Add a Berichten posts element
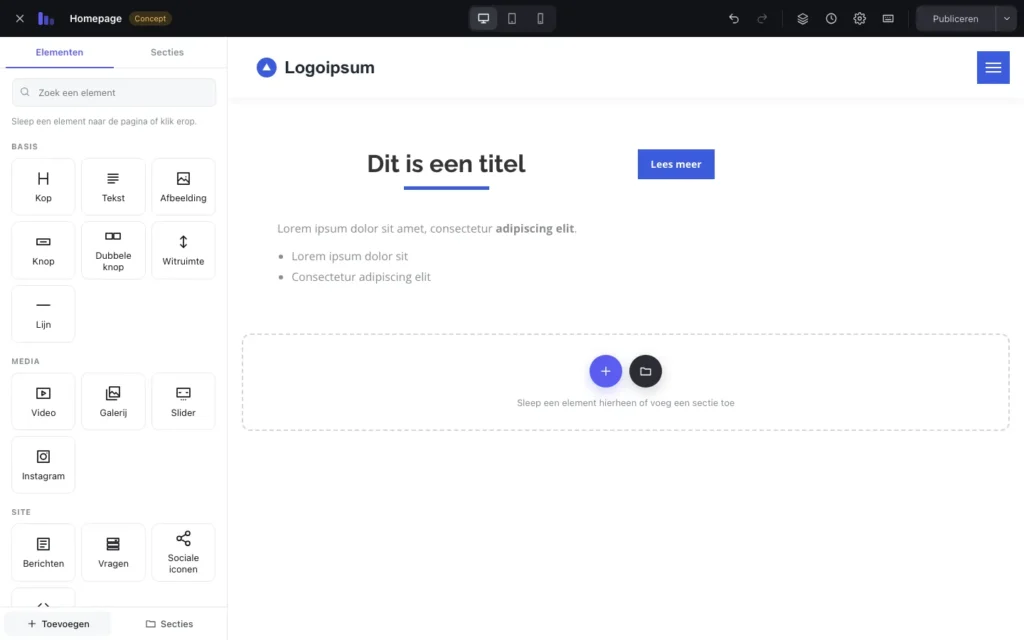This screenshot has width=1024, height=640. [43, 552]
